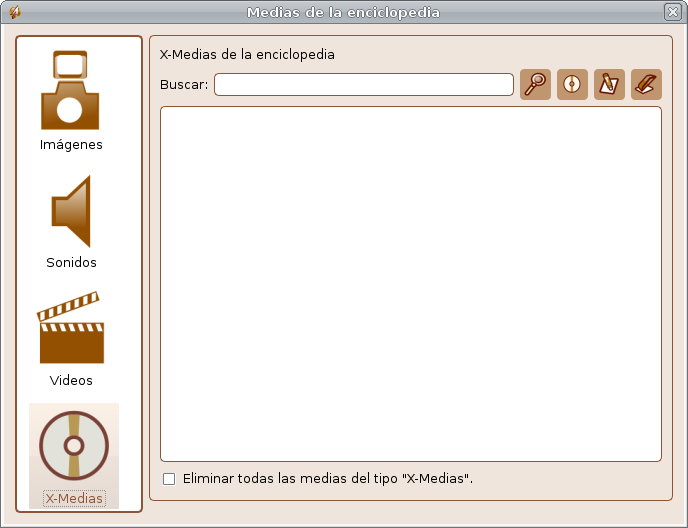The image size is (688, 528).
Task: Click the pencil-and-paper edit button
Action: 609,85
